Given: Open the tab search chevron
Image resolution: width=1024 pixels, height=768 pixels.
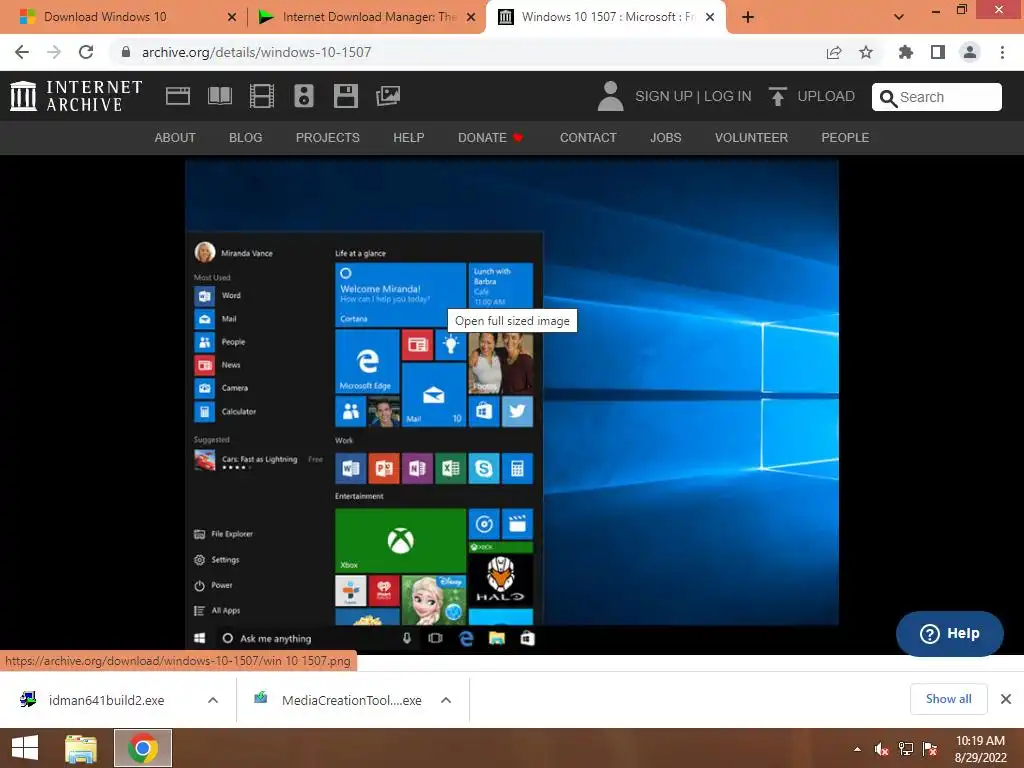Looking at the screenshot, I should (x=899, y=17).
